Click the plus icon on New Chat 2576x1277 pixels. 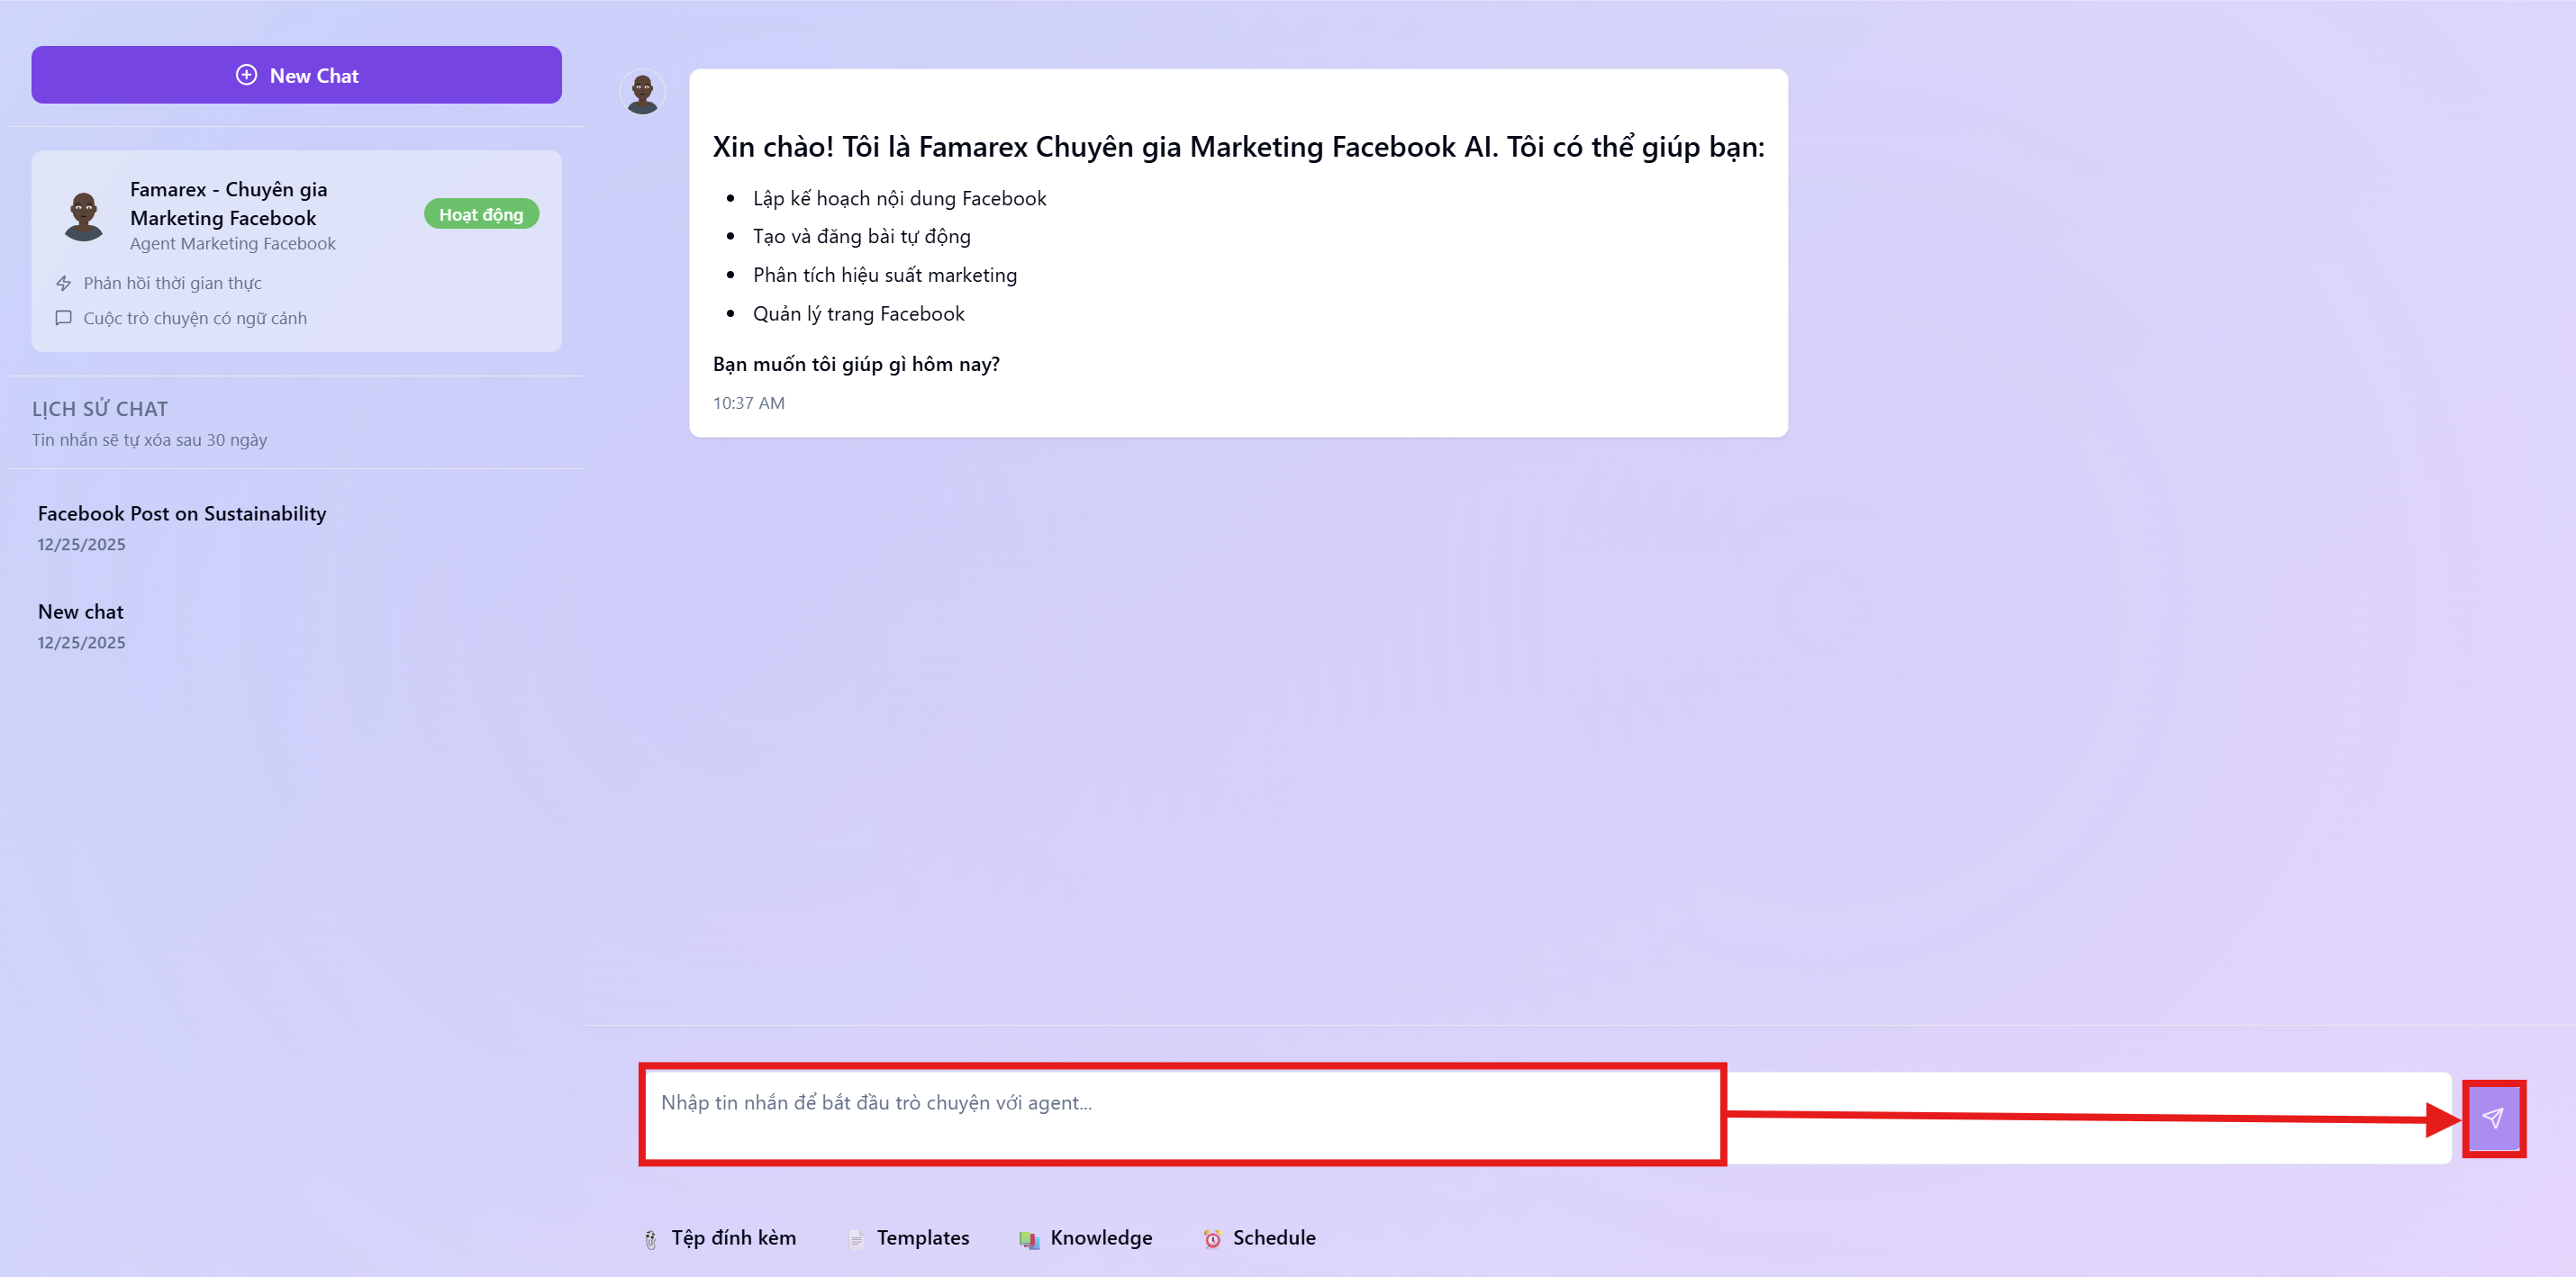click(x=246, y=75)
